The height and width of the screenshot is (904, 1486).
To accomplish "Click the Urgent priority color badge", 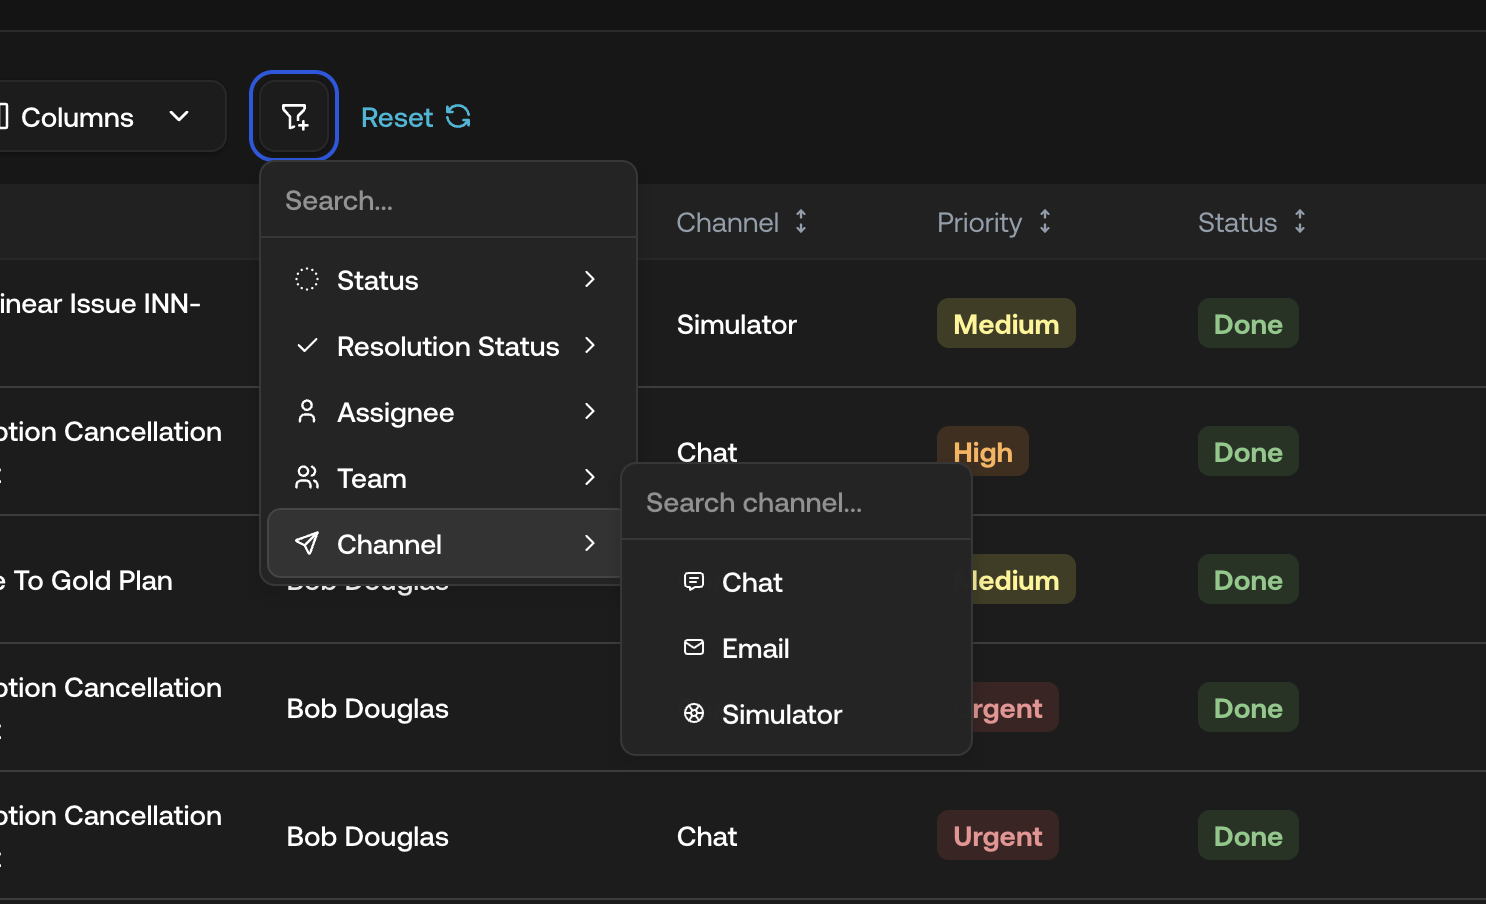I will (x=997, y=835).
